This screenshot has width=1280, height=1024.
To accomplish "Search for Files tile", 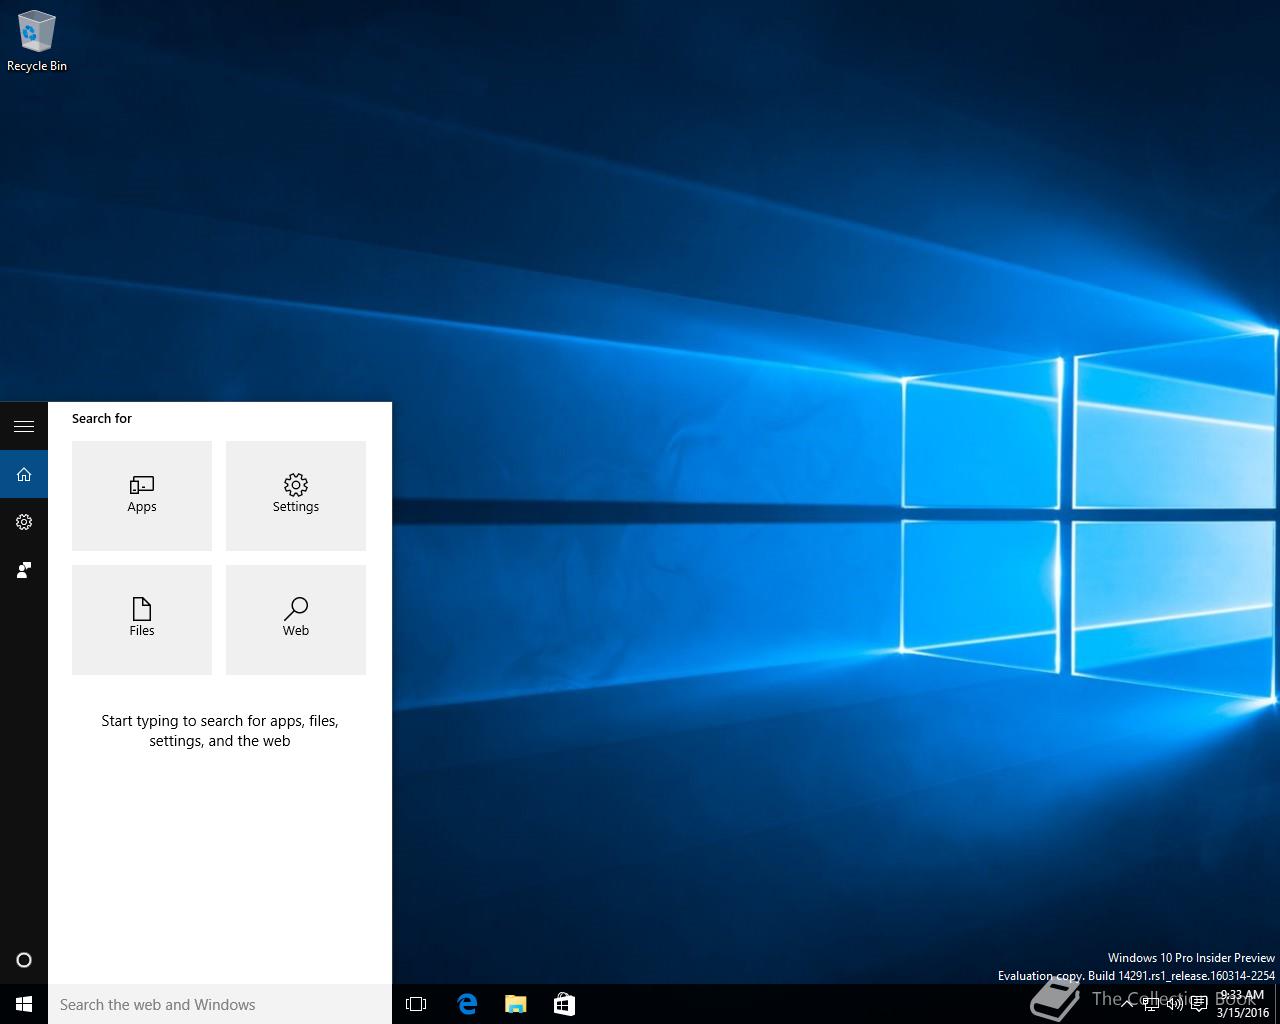I will pyautogui.click(x=142, y=620).
